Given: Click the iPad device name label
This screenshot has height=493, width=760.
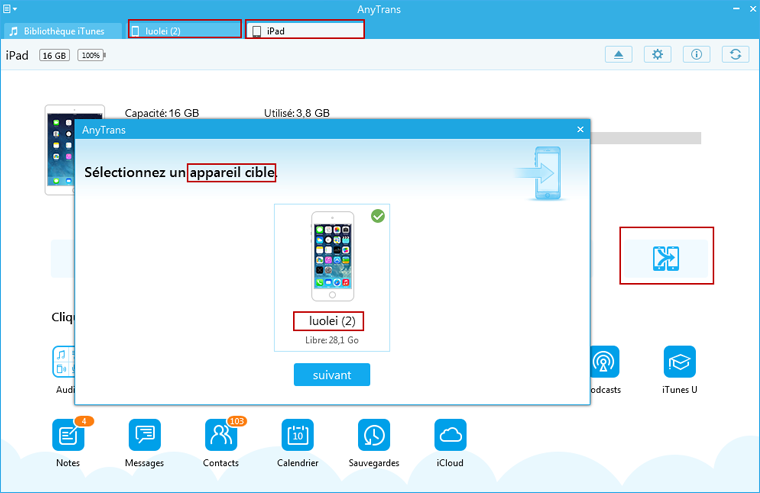Looking at the screenshot, I should [x=17, y=55].
